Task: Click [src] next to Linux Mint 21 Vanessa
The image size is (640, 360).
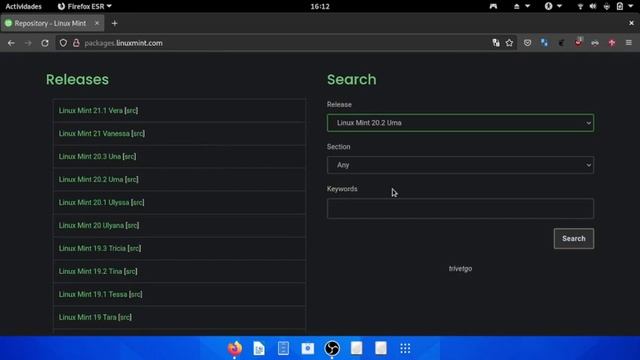Action: (x=138, y=133)
